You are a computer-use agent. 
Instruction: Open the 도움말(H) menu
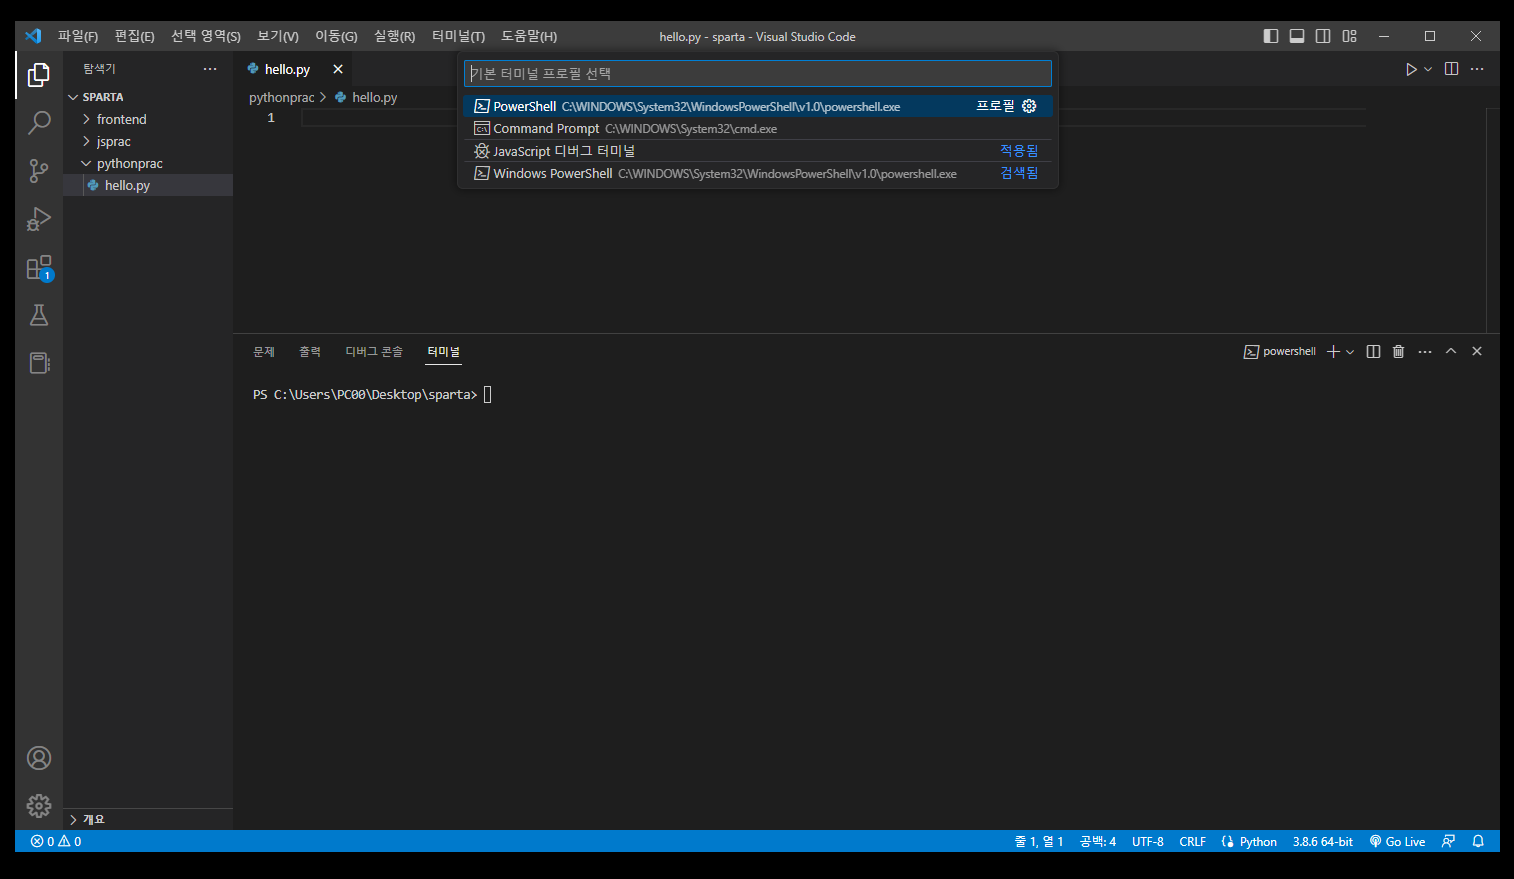click(529, 36)
